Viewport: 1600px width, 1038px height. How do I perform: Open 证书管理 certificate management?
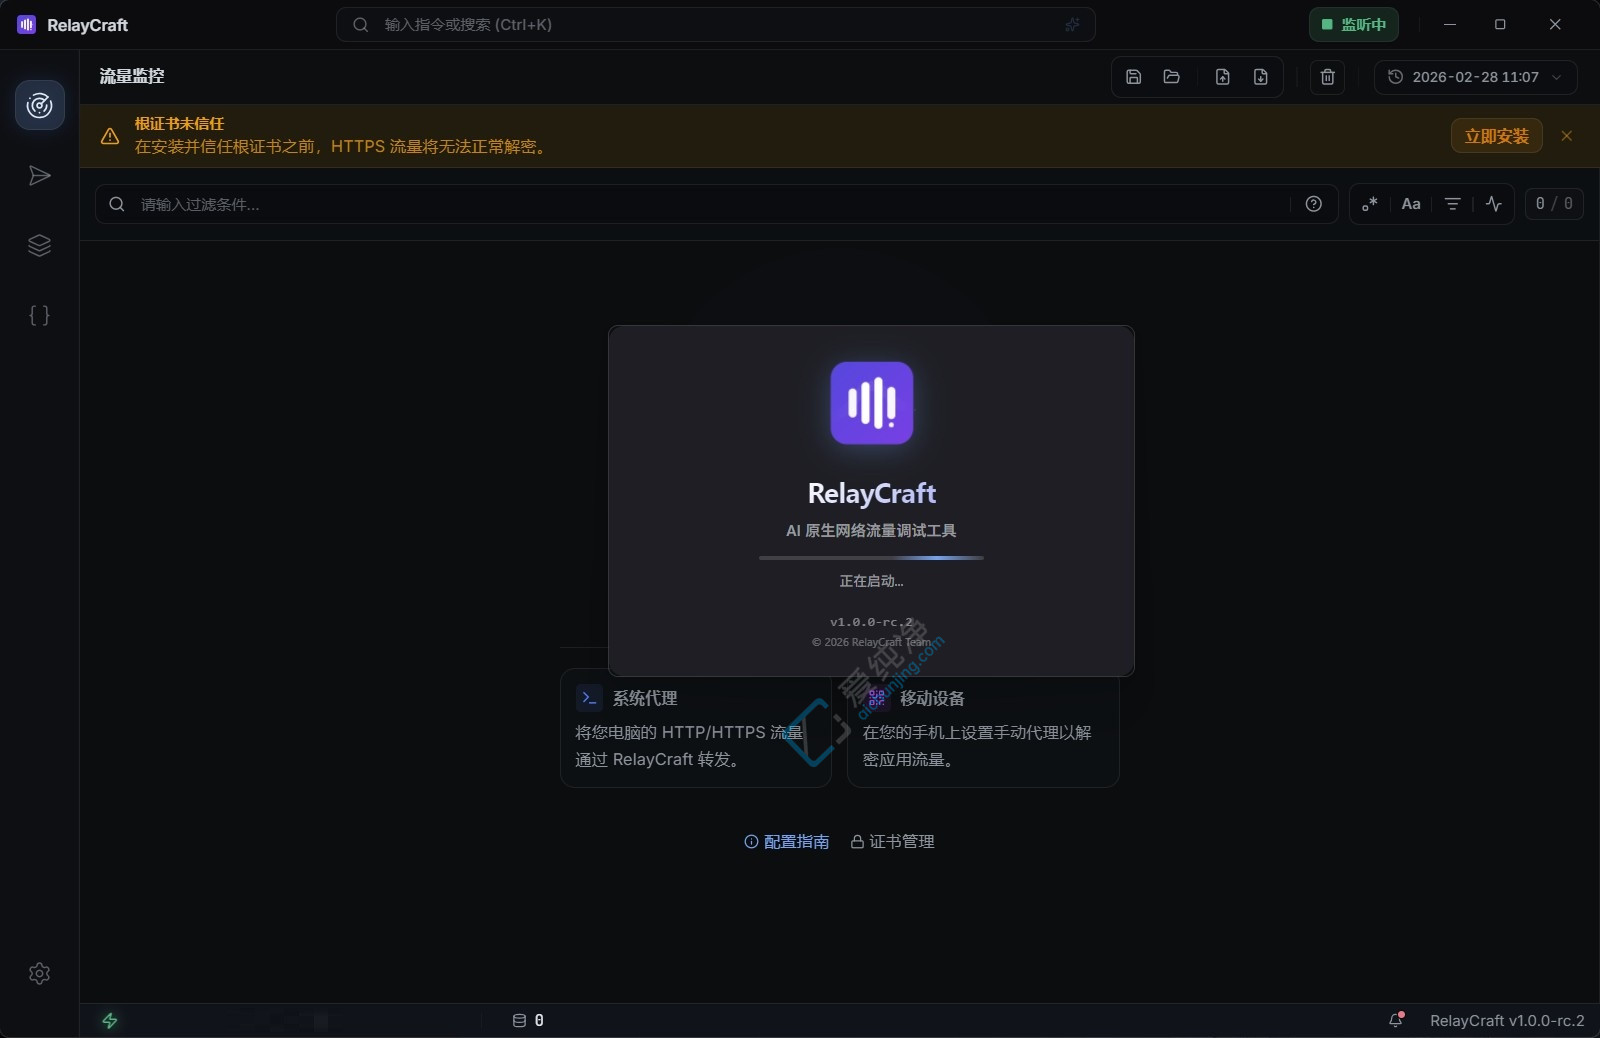pyautogui.click(x=892, y=841)
